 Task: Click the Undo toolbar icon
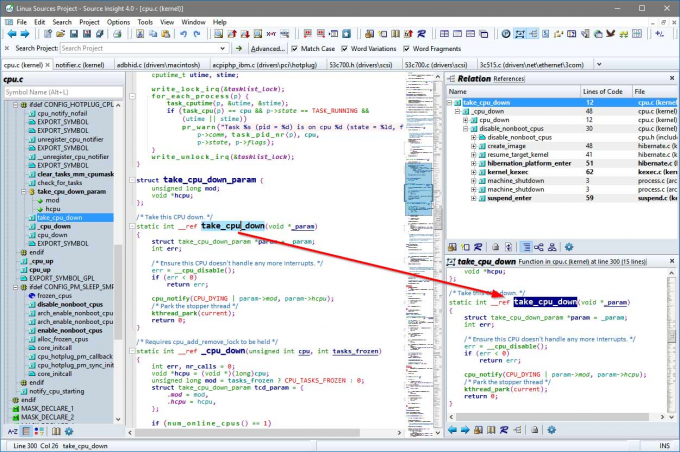pos(183,34)
